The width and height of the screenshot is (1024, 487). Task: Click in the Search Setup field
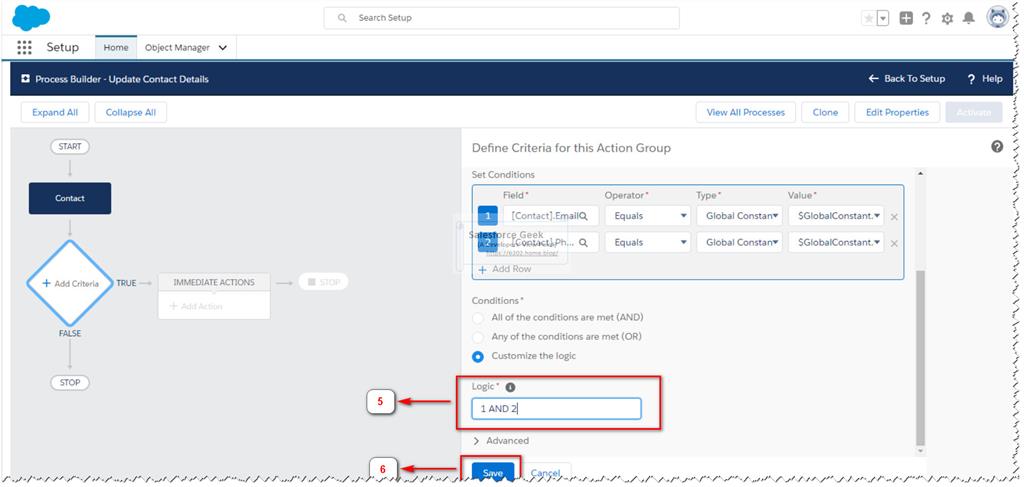pyautogui.click(x=502, y=18)
